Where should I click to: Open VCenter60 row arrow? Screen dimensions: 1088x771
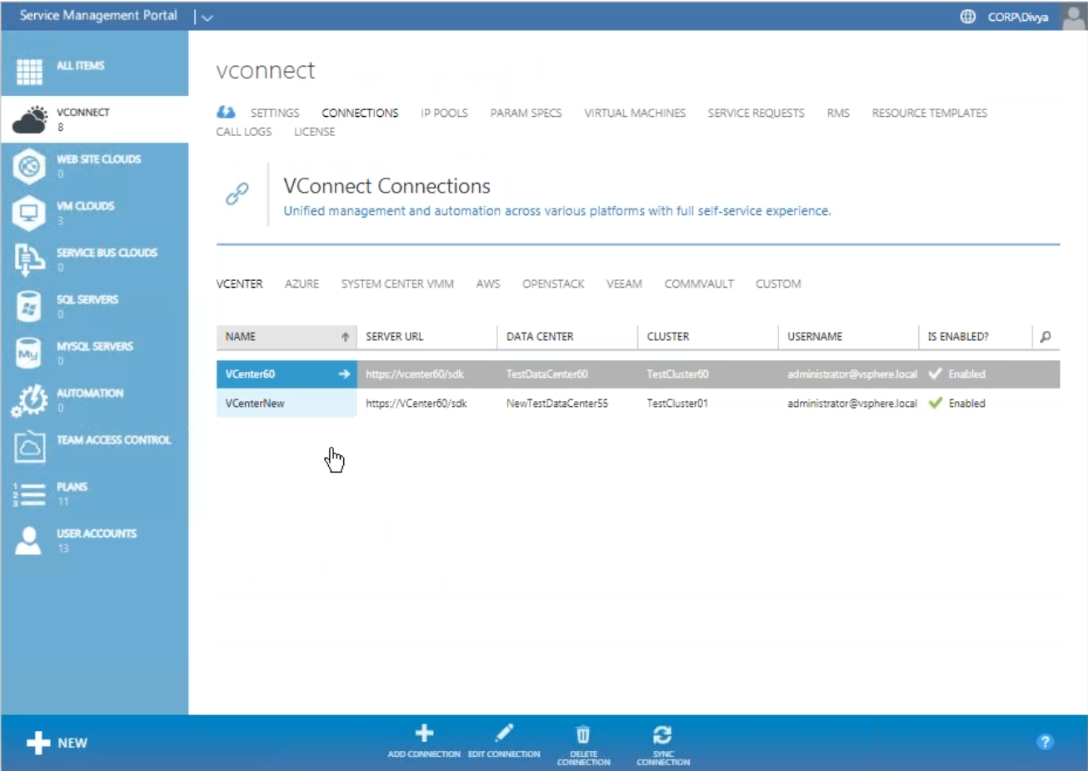click(343, 374)
